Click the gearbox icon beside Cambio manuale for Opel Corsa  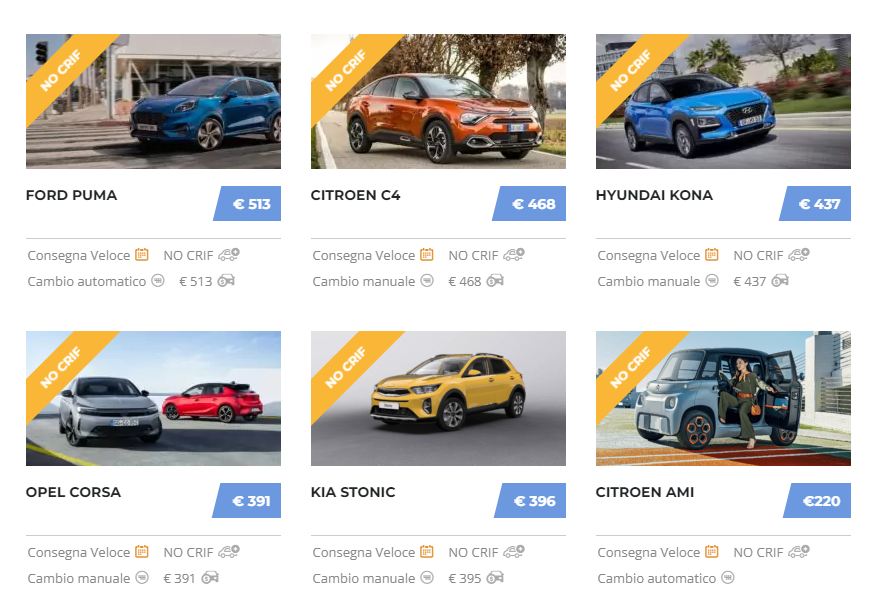click(143, 578)
